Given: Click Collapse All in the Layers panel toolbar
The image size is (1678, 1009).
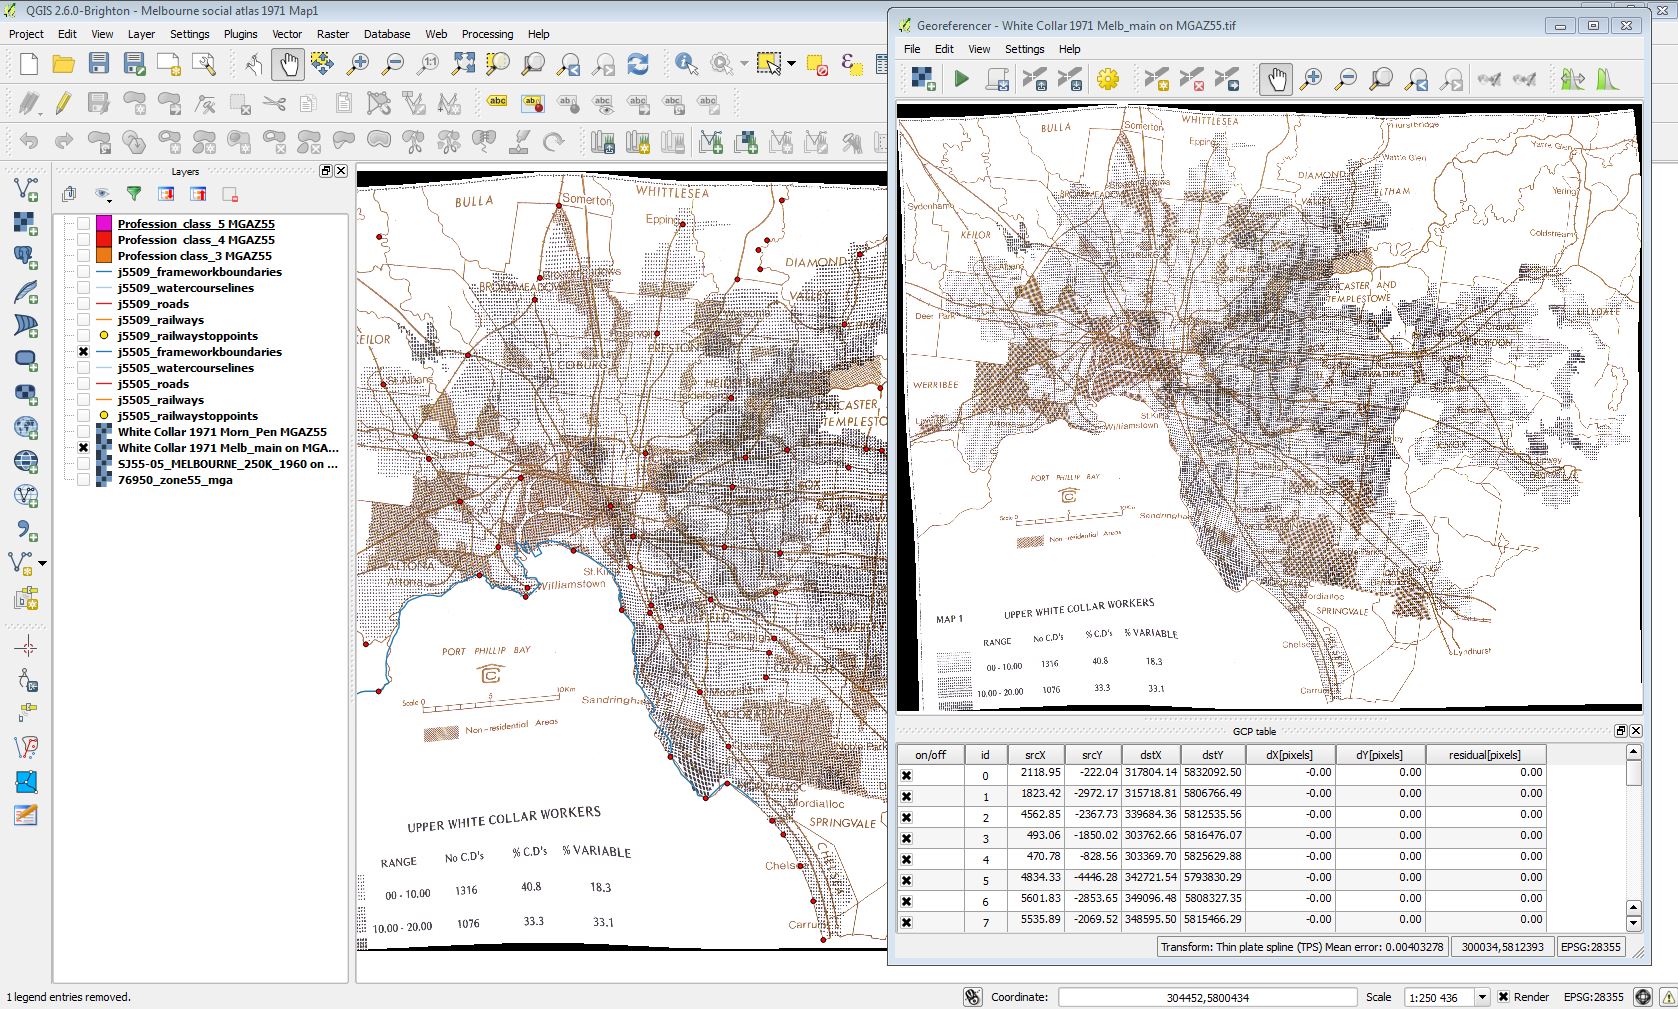Looking at the screenshot, I should click(198, 194).
